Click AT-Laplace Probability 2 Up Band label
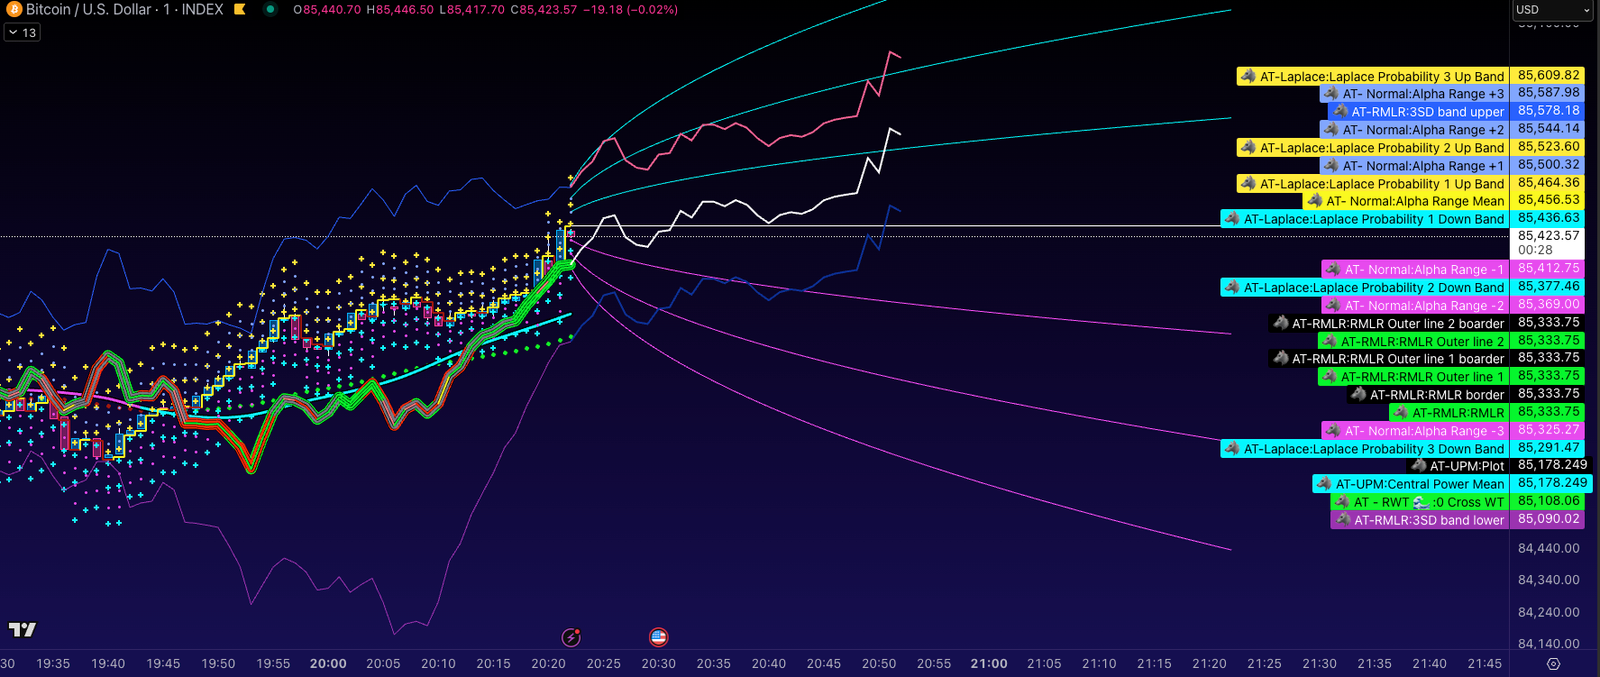This screenshot has height=677, width=1600. point(1372,148)
